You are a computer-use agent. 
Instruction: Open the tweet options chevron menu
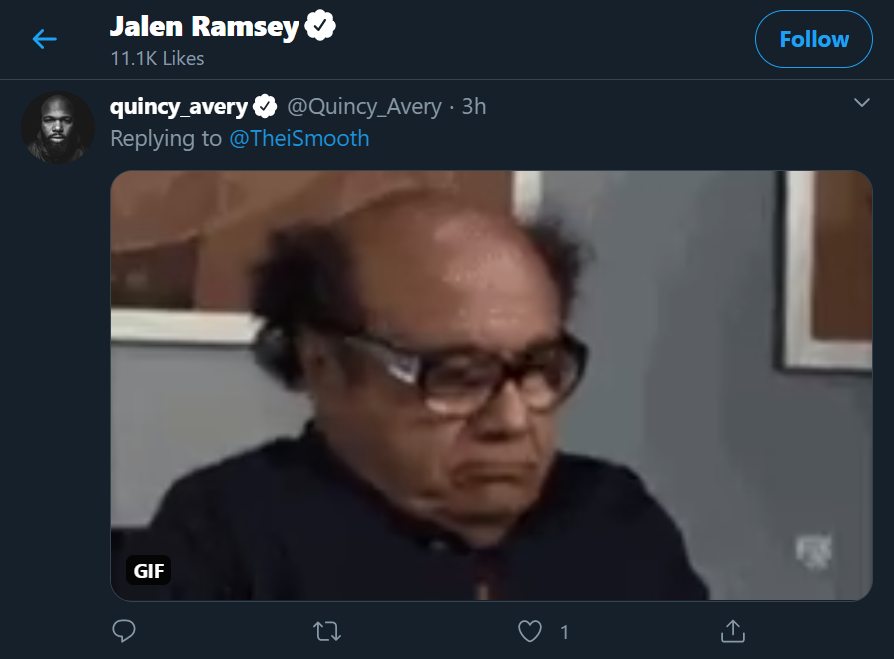862,103
